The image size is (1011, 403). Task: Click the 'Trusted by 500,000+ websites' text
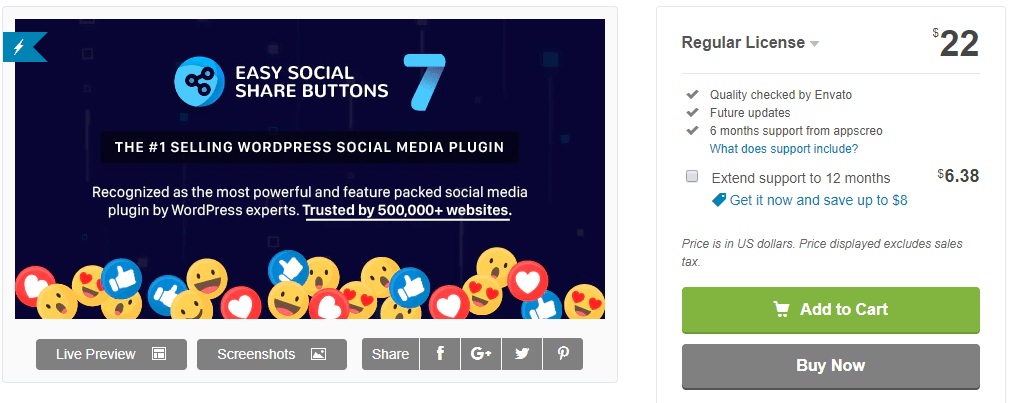[407, 211]
